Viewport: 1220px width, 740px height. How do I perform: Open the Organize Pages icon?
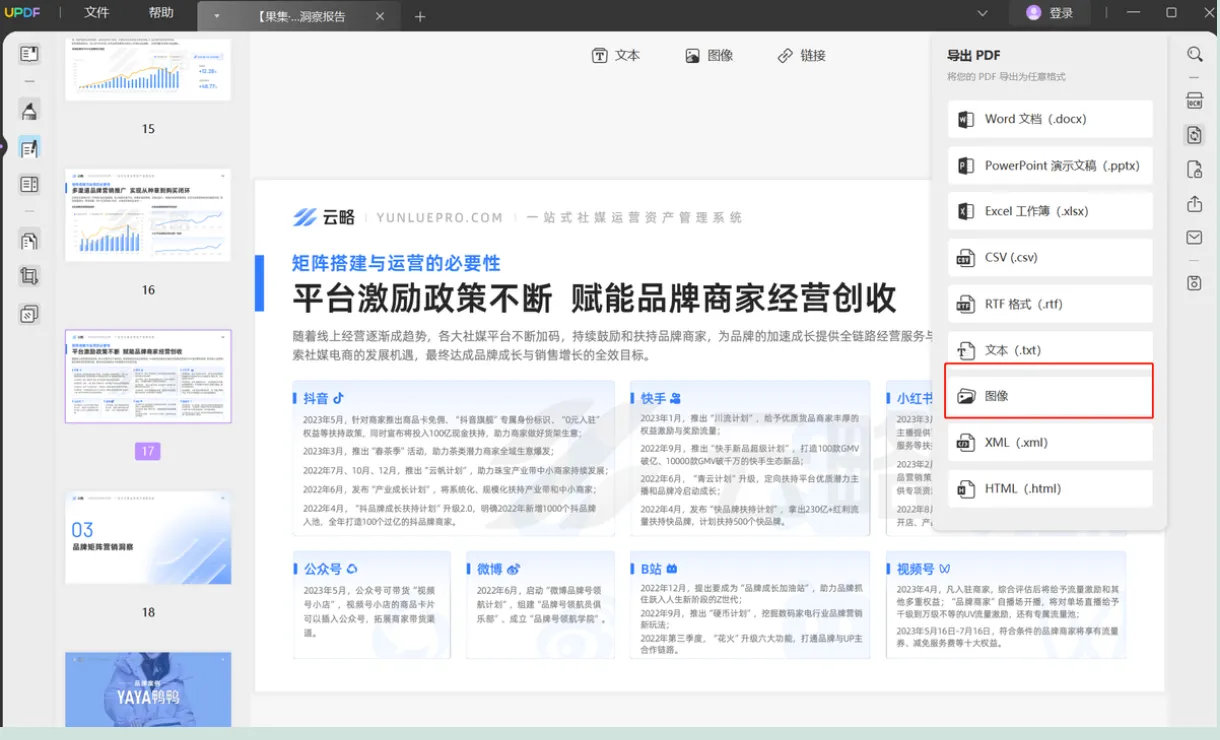(x=29, y=240)
